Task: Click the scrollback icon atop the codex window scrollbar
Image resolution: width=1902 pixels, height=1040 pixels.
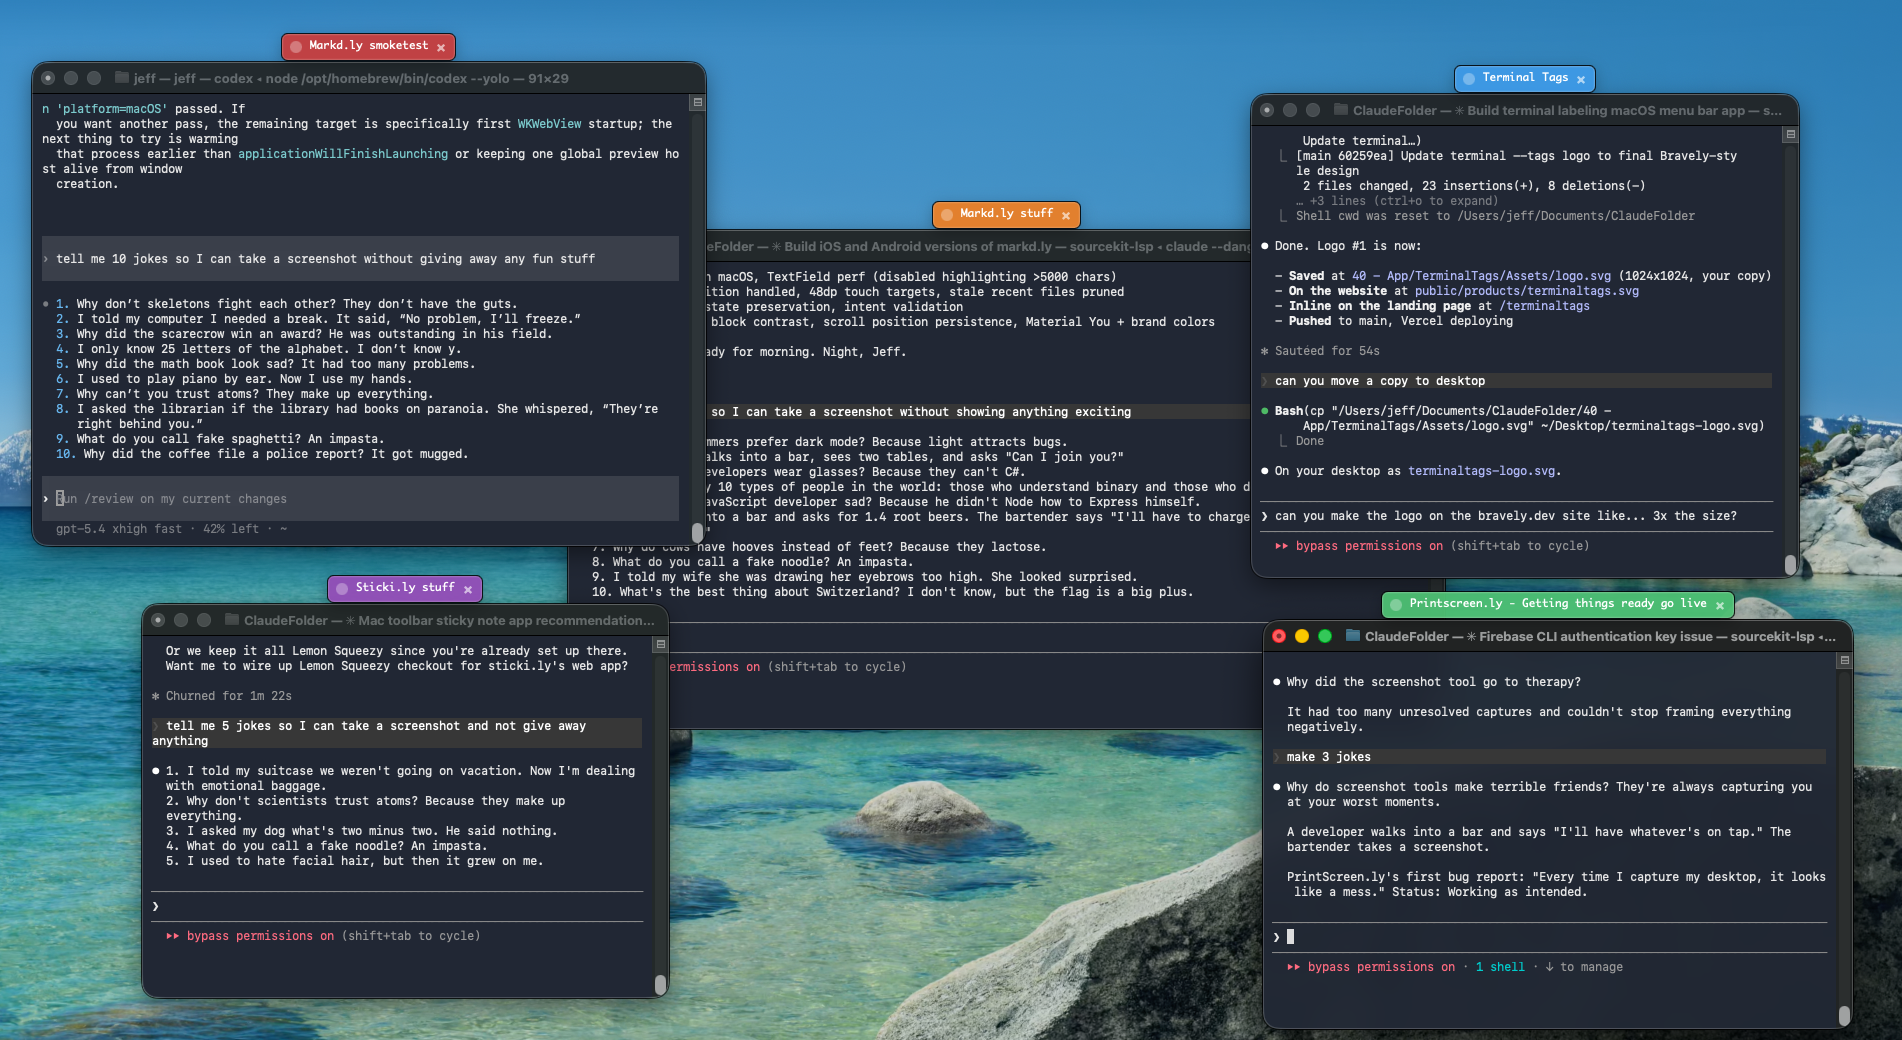Action: (698, 103)
